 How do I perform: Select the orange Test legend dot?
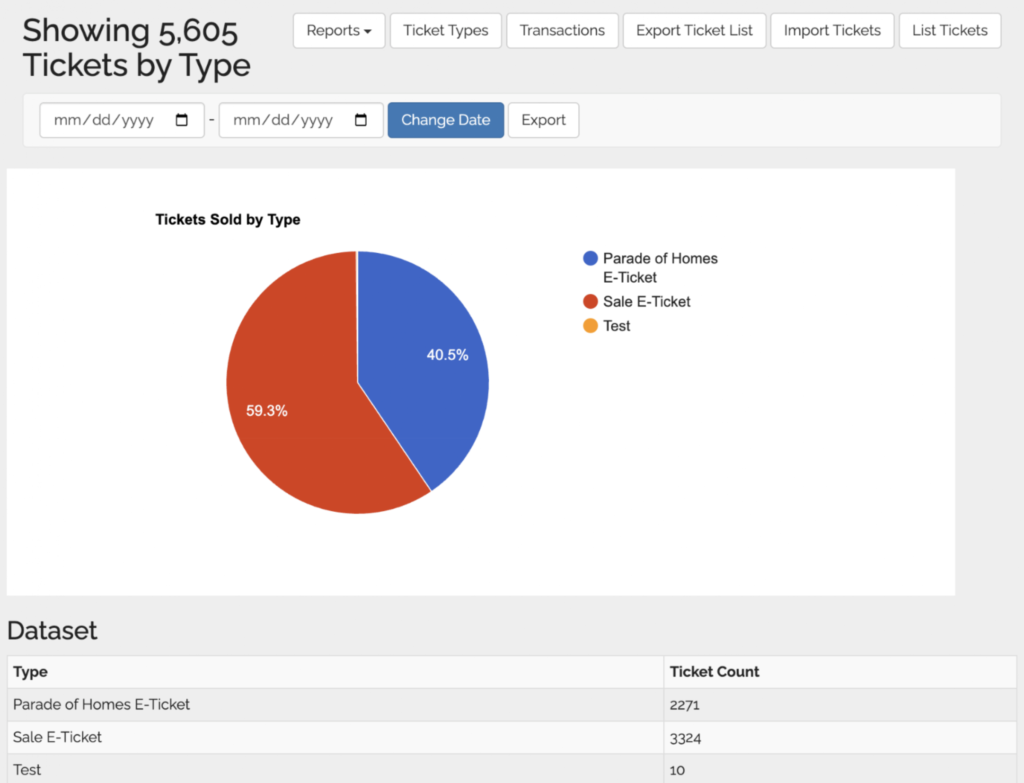click(590, 326)
